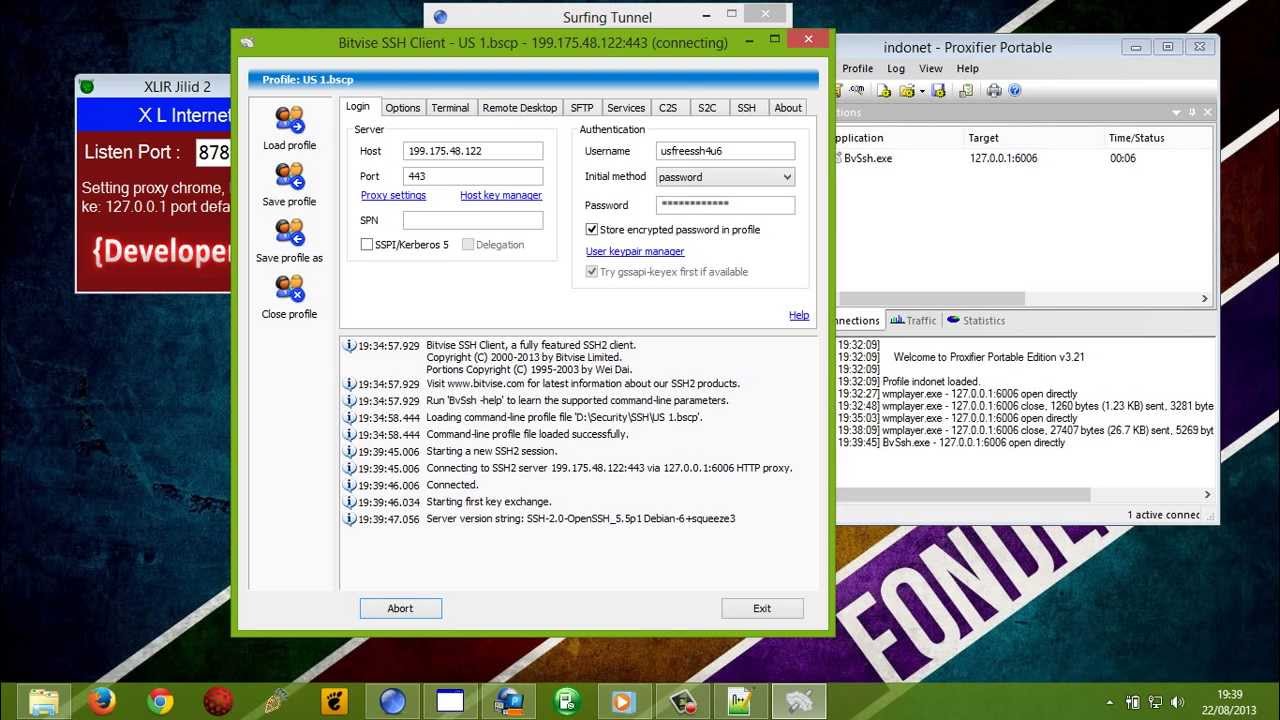Click the Help link in Login tab
This screenshot has width=1280, height=720.
click(x=799, y=315)
